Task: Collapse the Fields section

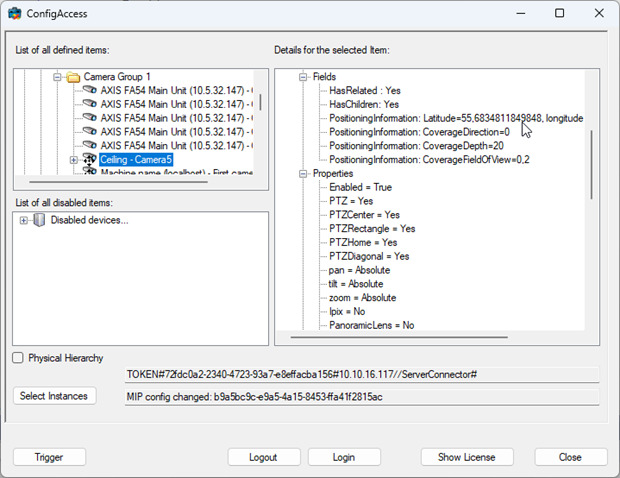Action: pos(303,77)
